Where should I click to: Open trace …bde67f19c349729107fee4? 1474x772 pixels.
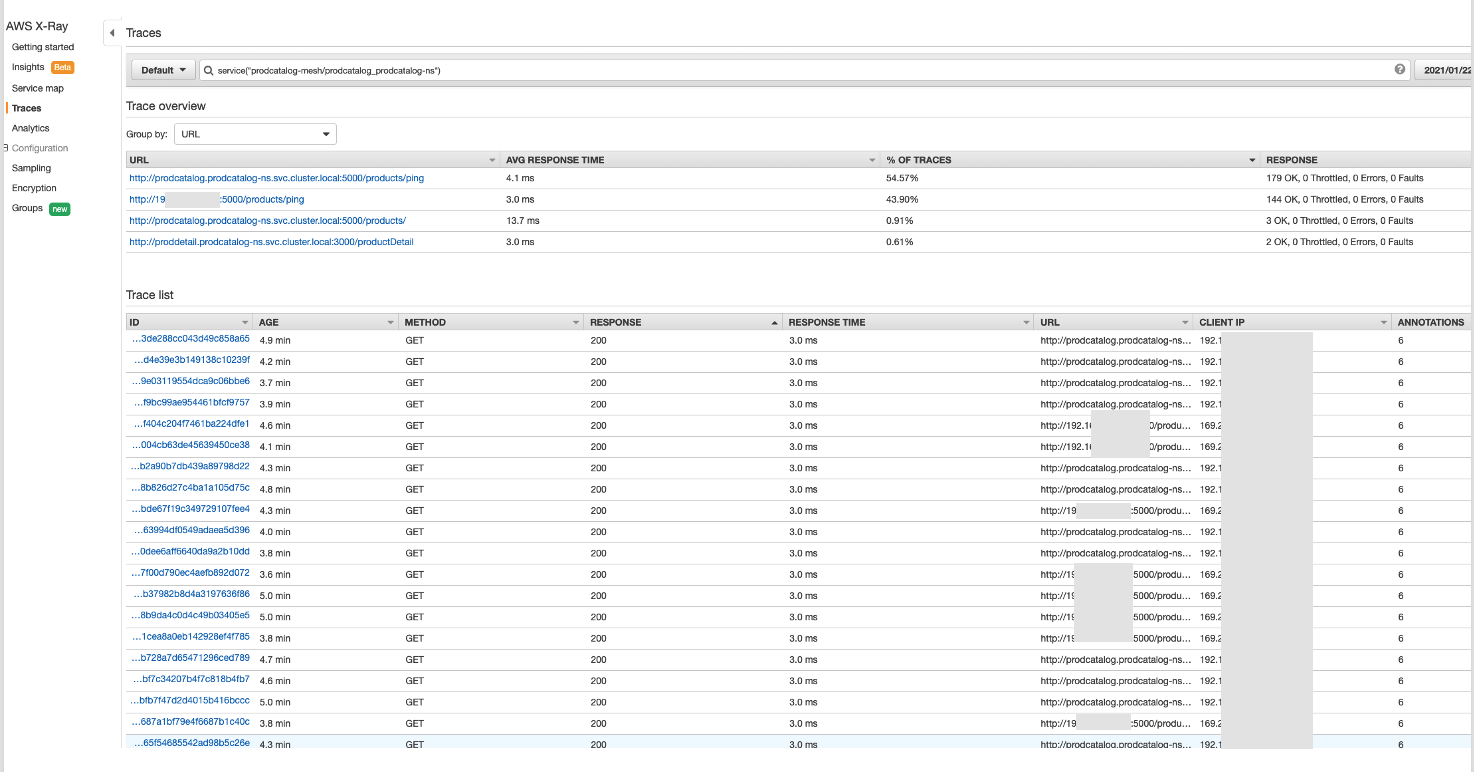point(191,509)
